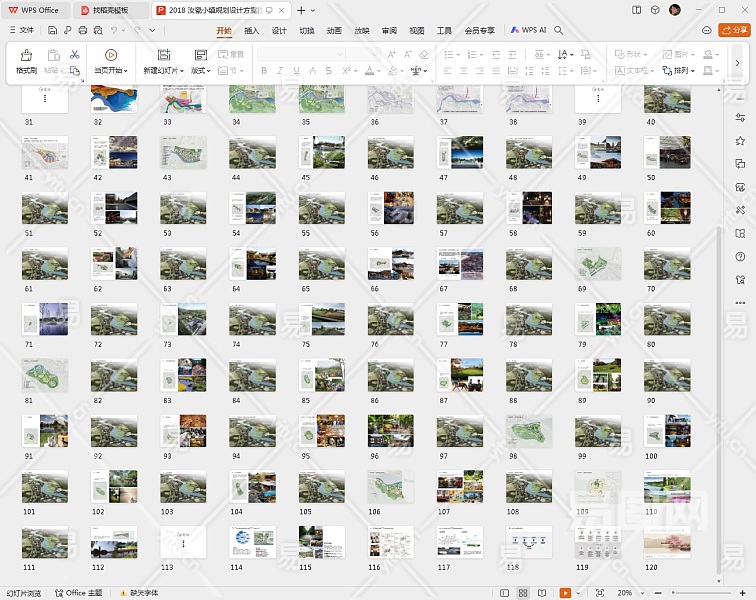Open the 动画 ribbon tab

click(334, 30)
